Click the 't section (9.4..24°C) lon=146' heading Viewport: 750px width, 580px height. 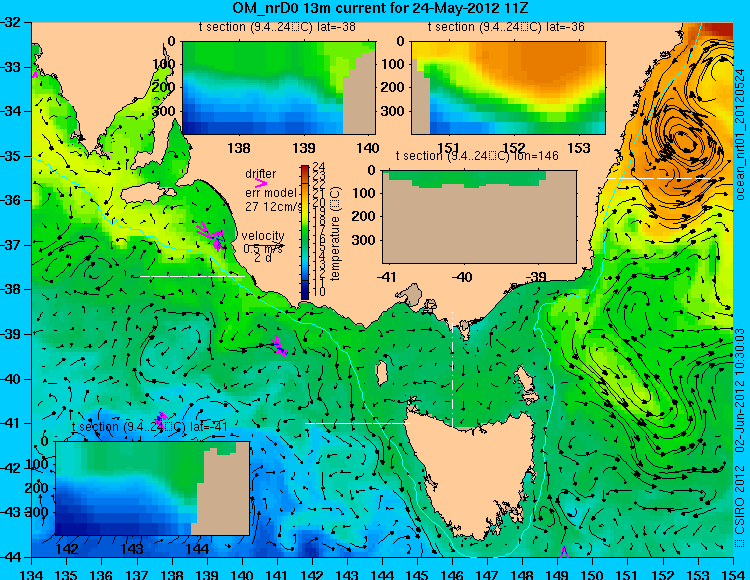click(477, 156)
